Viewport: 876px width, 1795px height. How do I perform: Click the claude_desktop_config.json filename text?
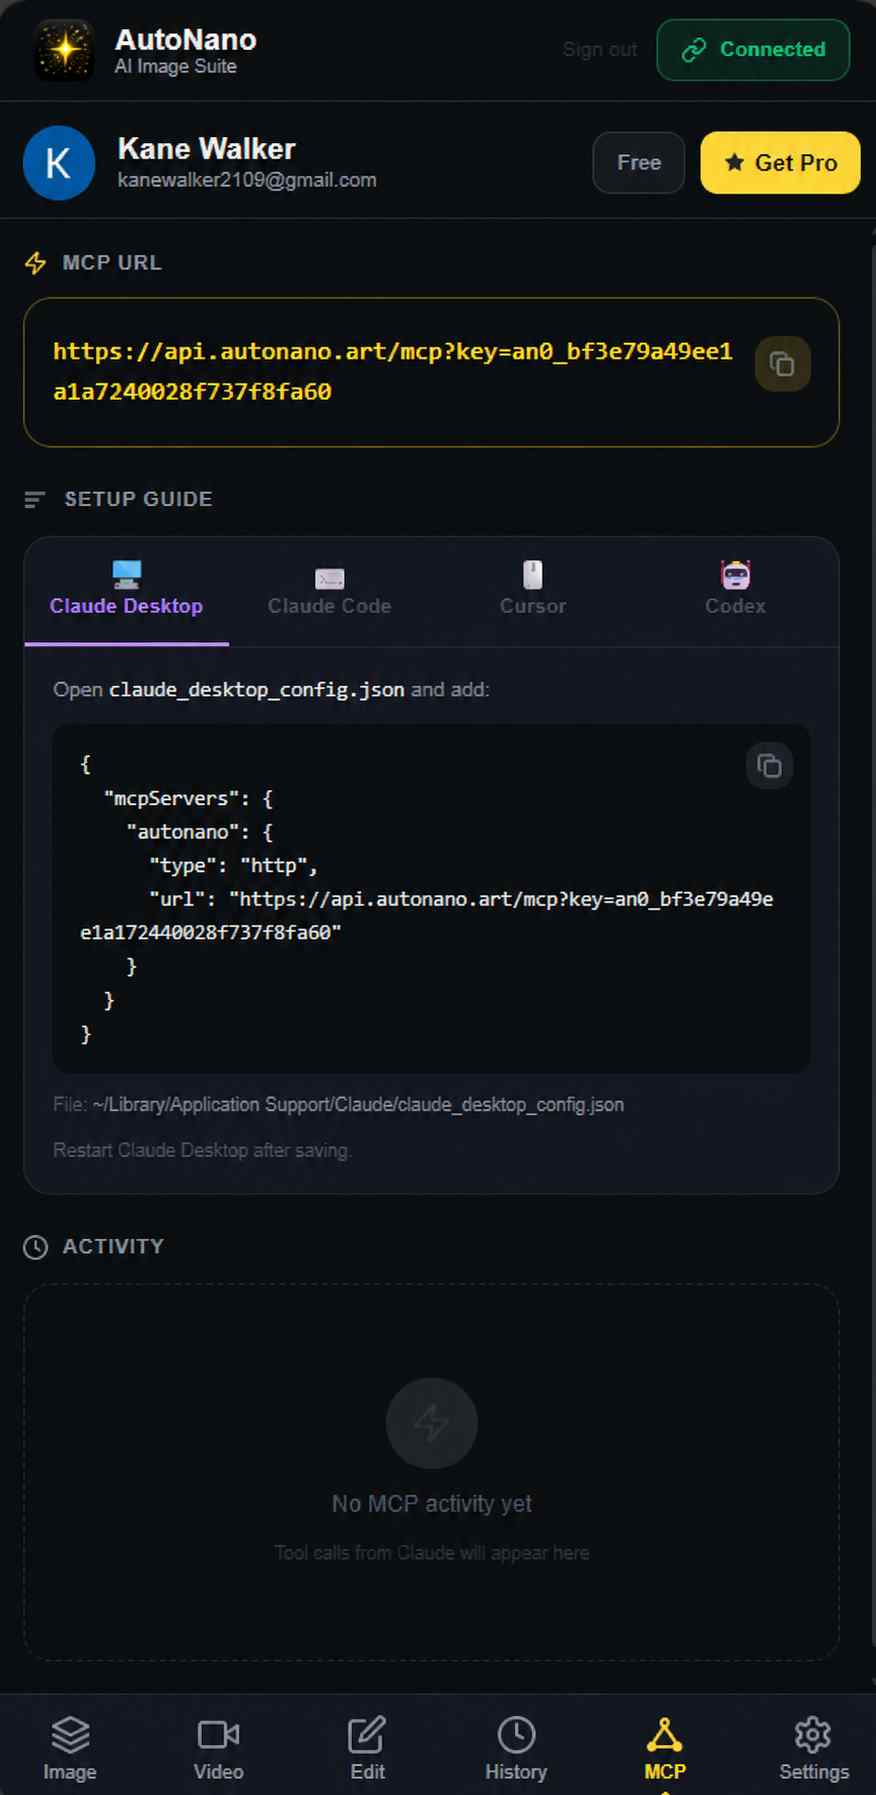point(257,689)
